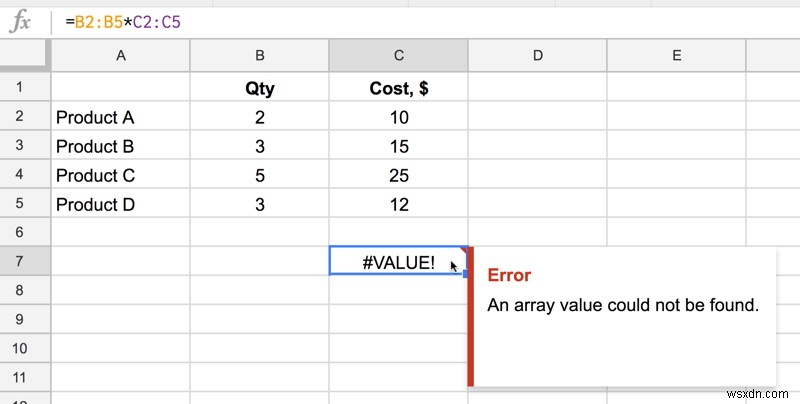
Task: Click the Qty header cell
Action: pos(260,87)
